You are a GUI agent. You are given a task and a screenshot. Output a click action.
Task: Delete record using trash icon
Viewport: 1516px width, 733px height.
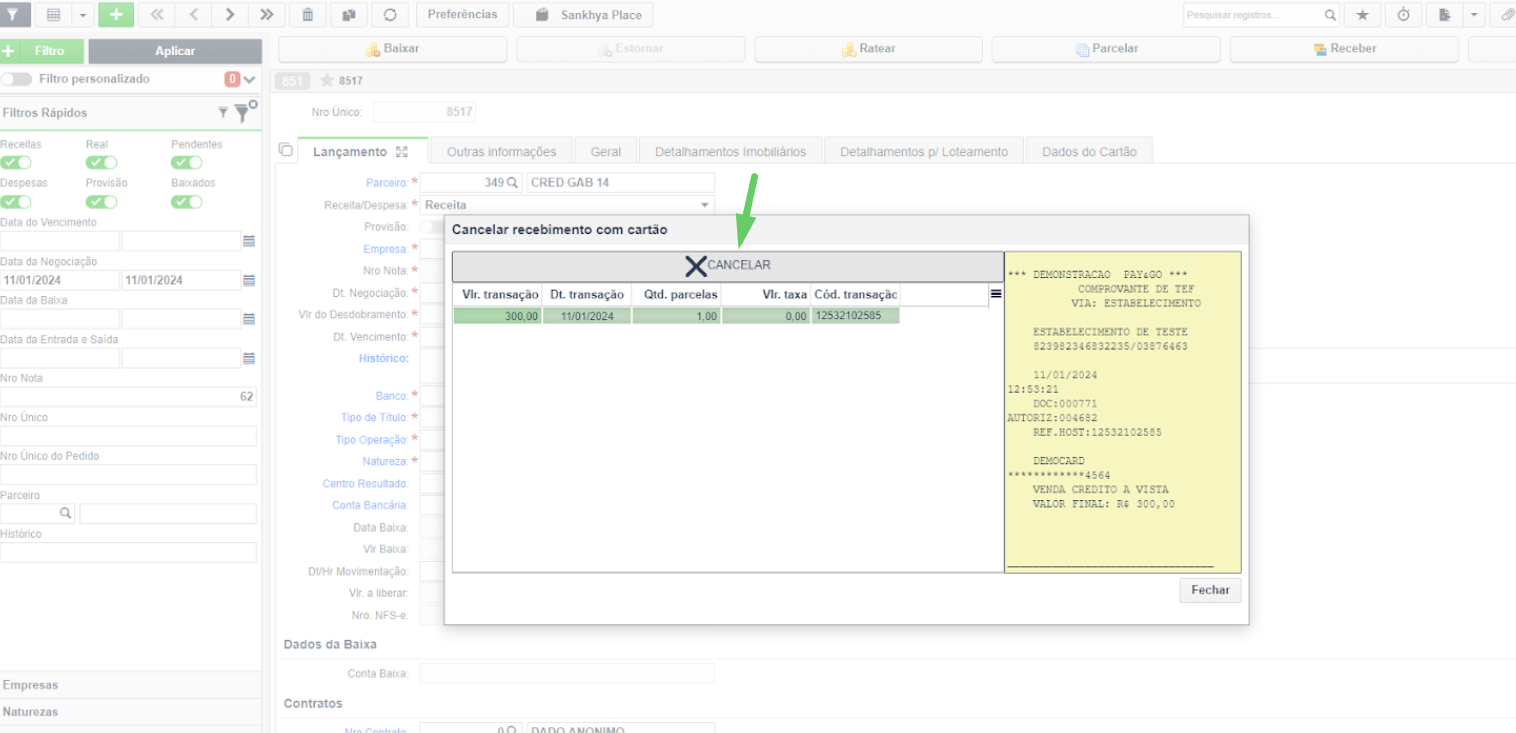[x=308, y=15]
